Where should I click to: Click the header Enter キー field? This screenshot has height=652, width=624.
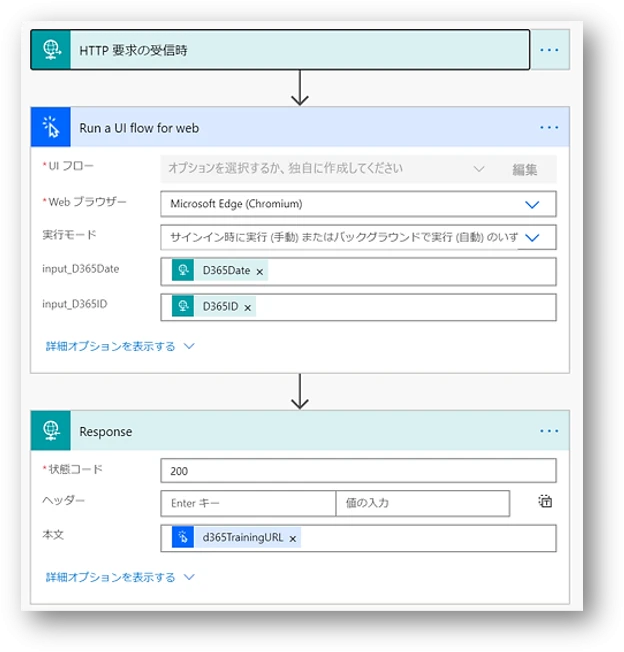(x=248, y=503)
